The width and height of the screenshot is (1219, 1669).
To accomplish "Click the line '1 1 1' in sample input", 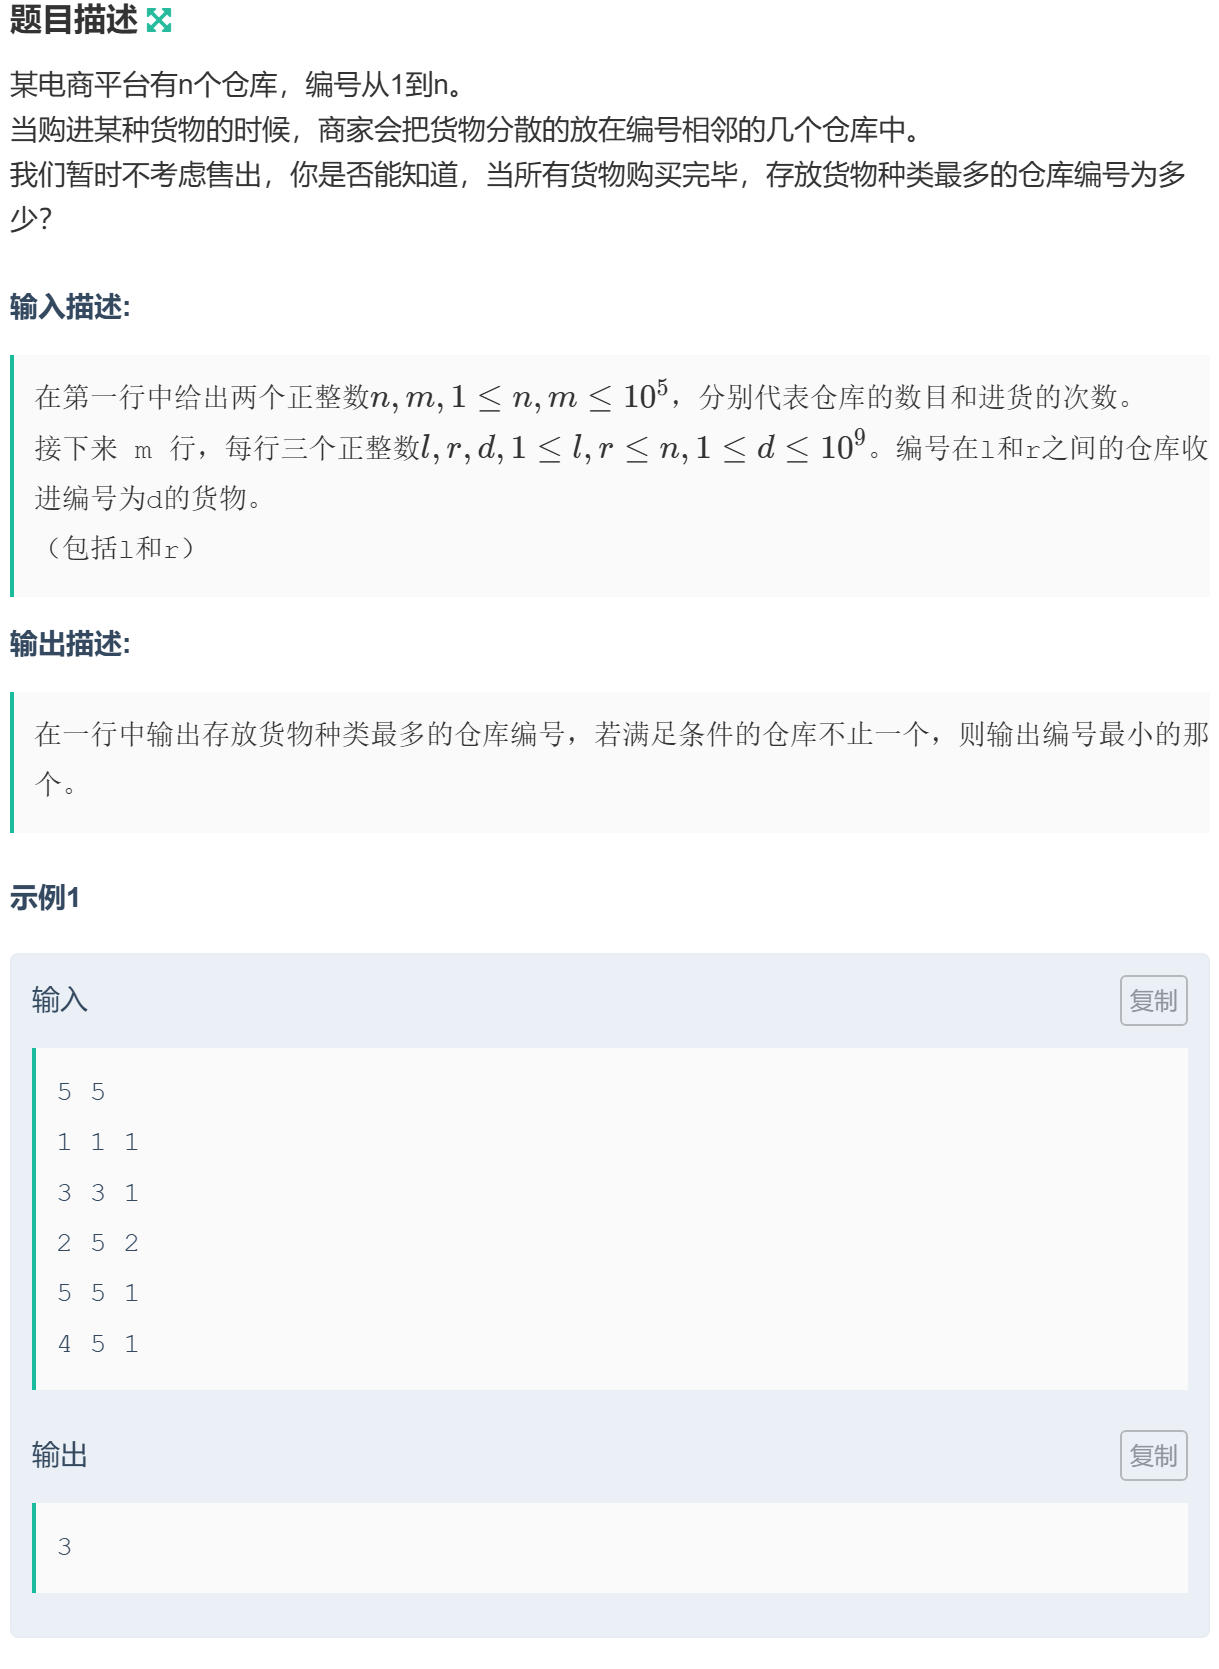I will 97,1141.
